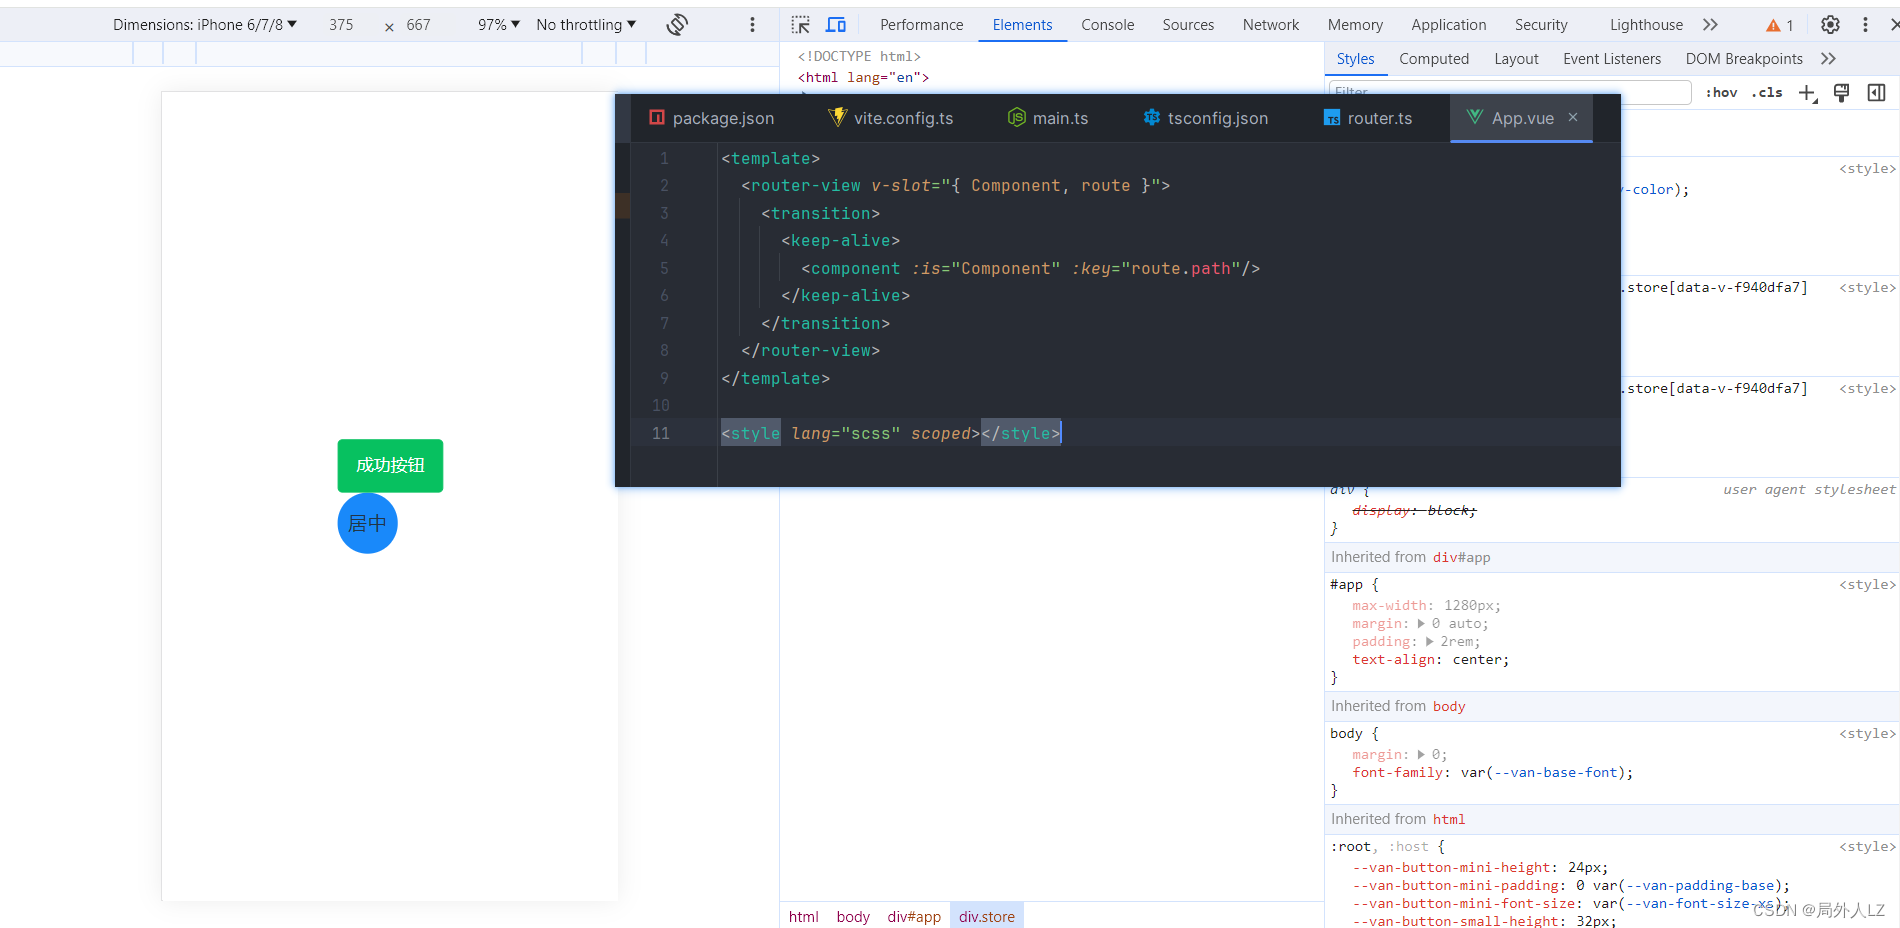The height and width of the screenshot is (928, 1900).
Task: Toggle element state :hov button
Action: click(x=1721, y=92)
